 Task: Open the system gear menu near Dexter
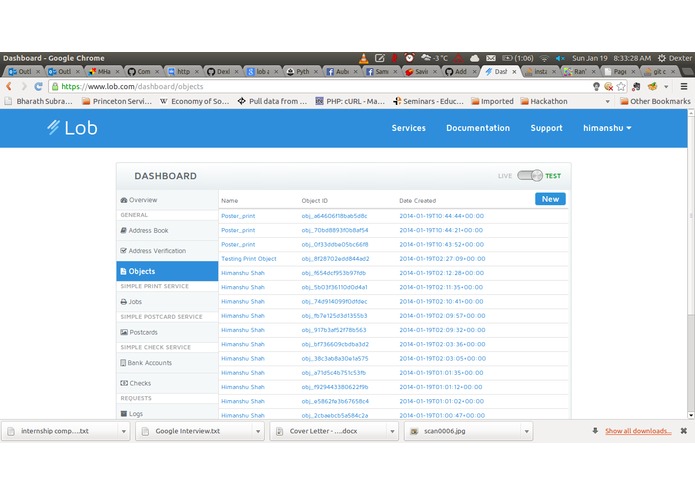[x=662, y=58]
